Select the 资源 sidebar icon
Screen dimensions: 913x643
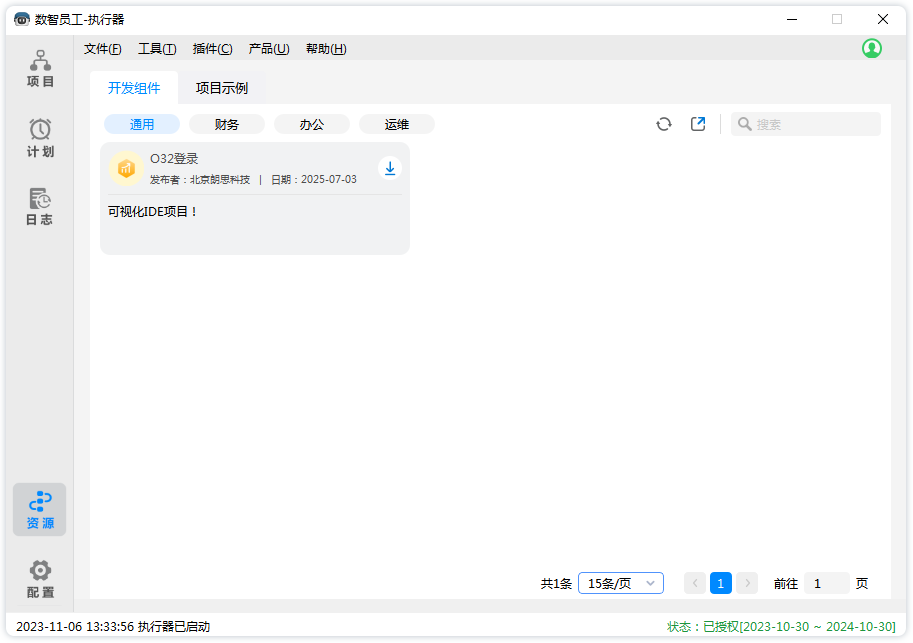(x=40, y=509)
